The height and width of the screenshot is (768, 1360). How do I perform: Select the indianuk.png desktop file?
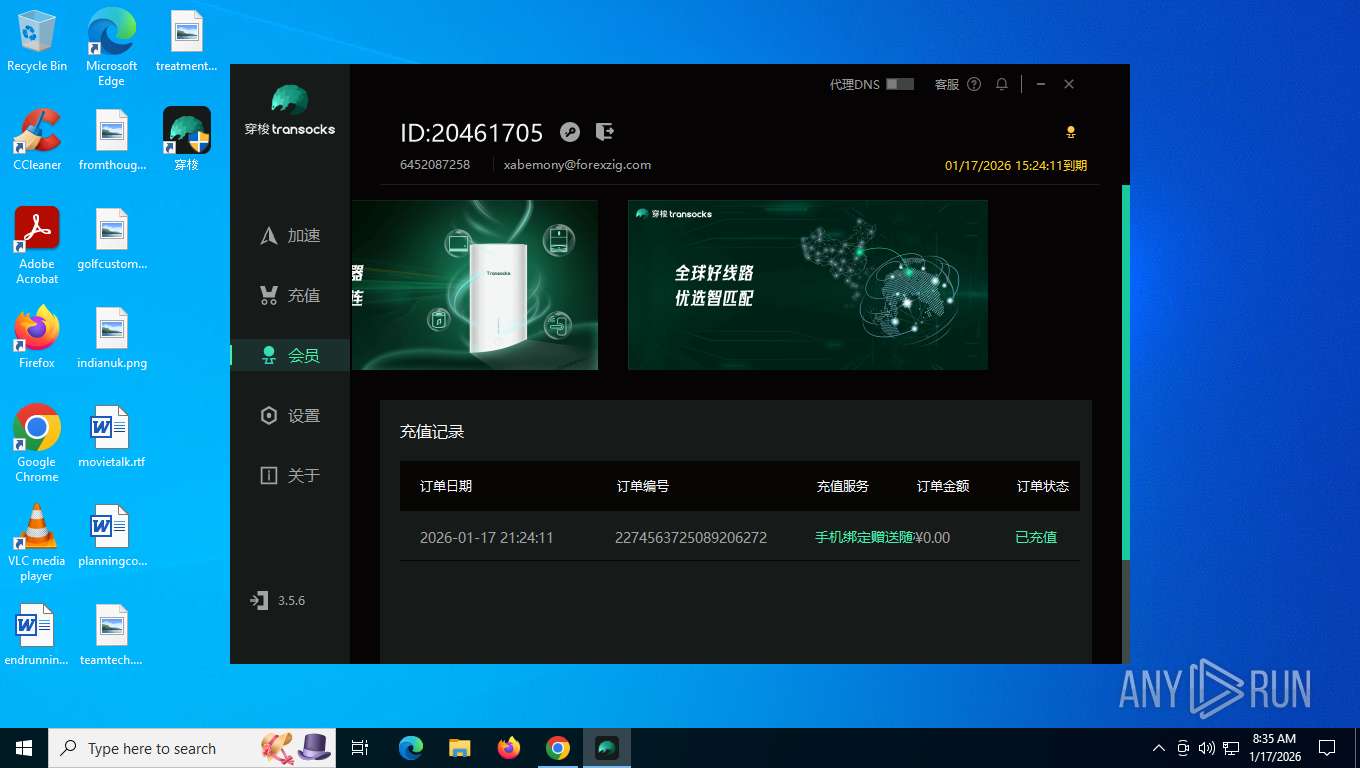(112, 337)
